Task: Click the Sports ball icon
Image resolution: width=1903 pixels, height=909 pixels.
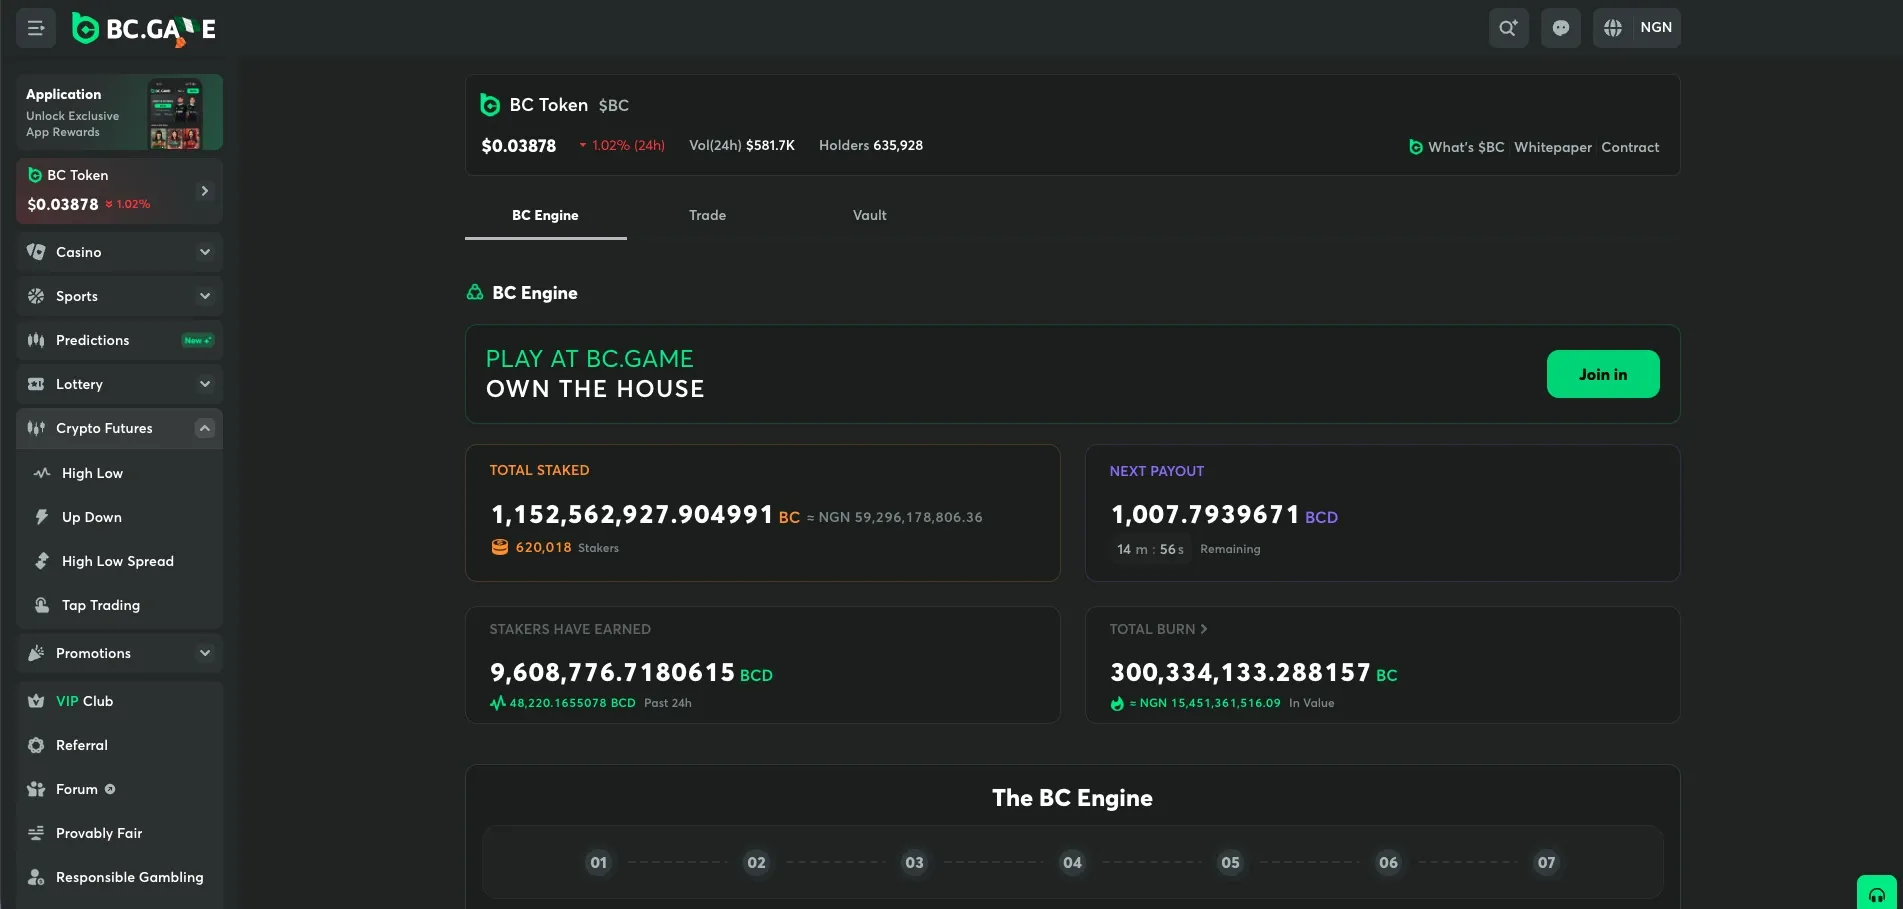Action: coord(36,296)
